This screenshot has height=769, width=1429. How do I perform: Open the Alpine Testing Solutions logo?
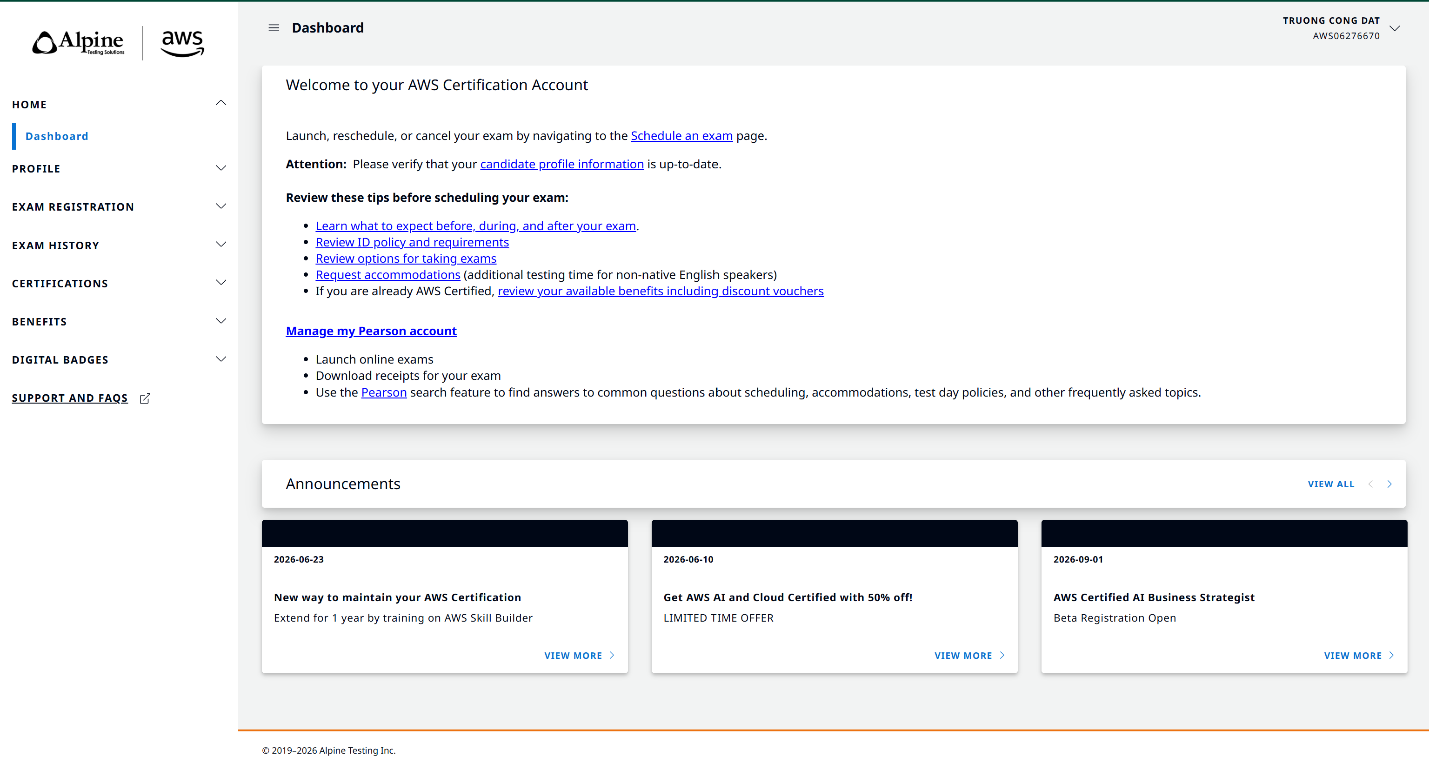78,42
